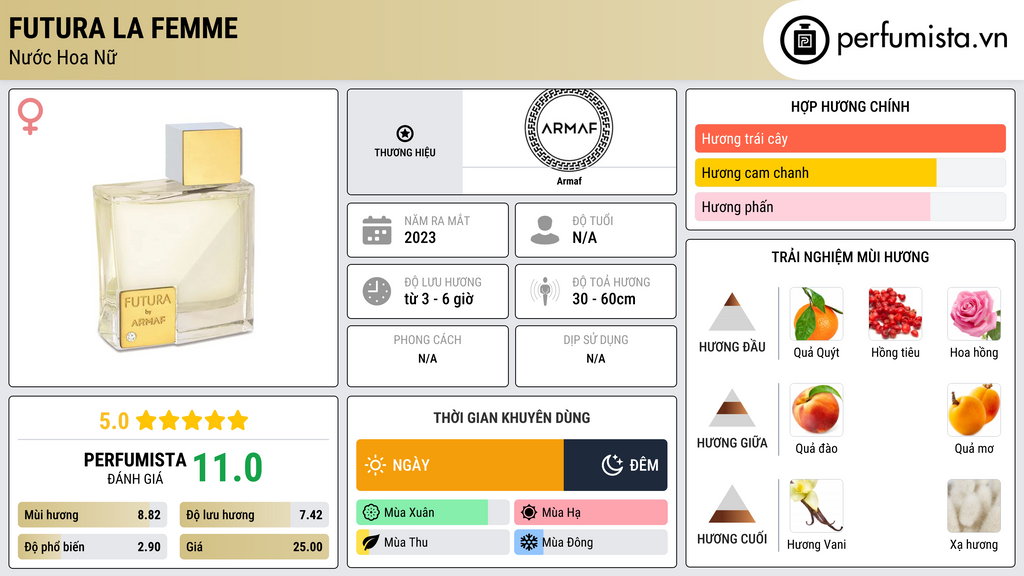Image resolution: width=1024 pixels, height=576 pixels.
Task: Click the calendar icon for launch year
Action: [376, 230]
